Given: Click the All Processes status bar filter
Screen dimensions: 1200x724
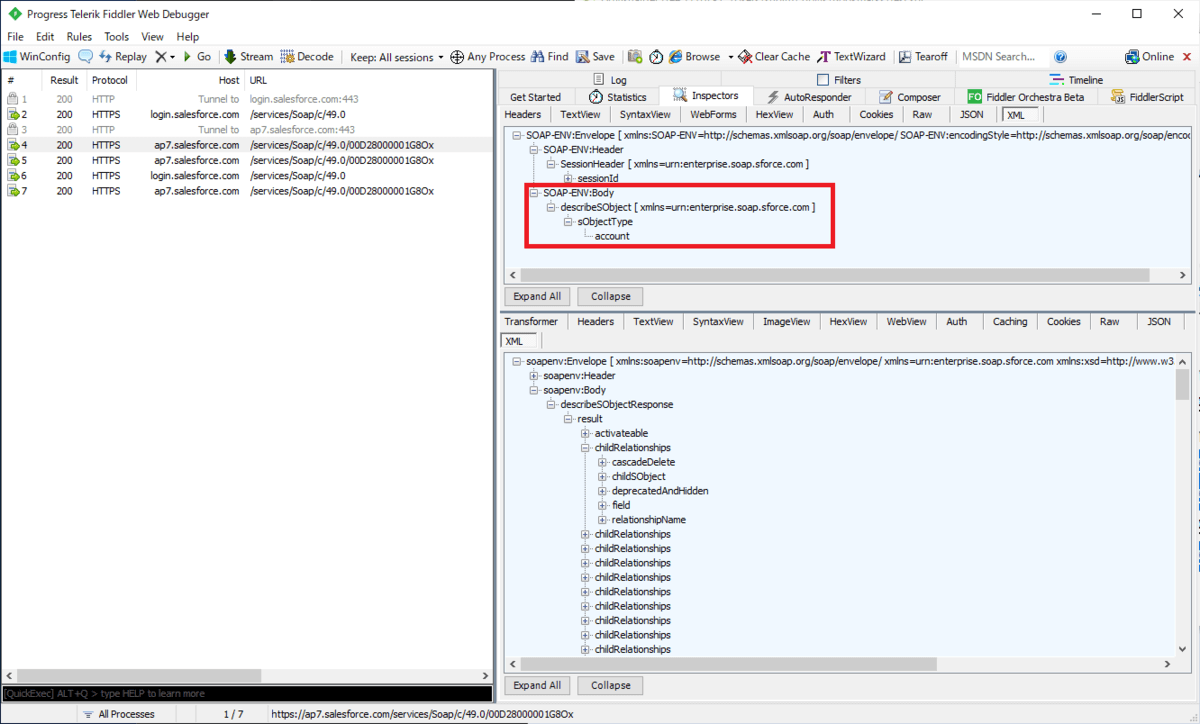Looking at the screenshot, I should [x=119, y=714].
